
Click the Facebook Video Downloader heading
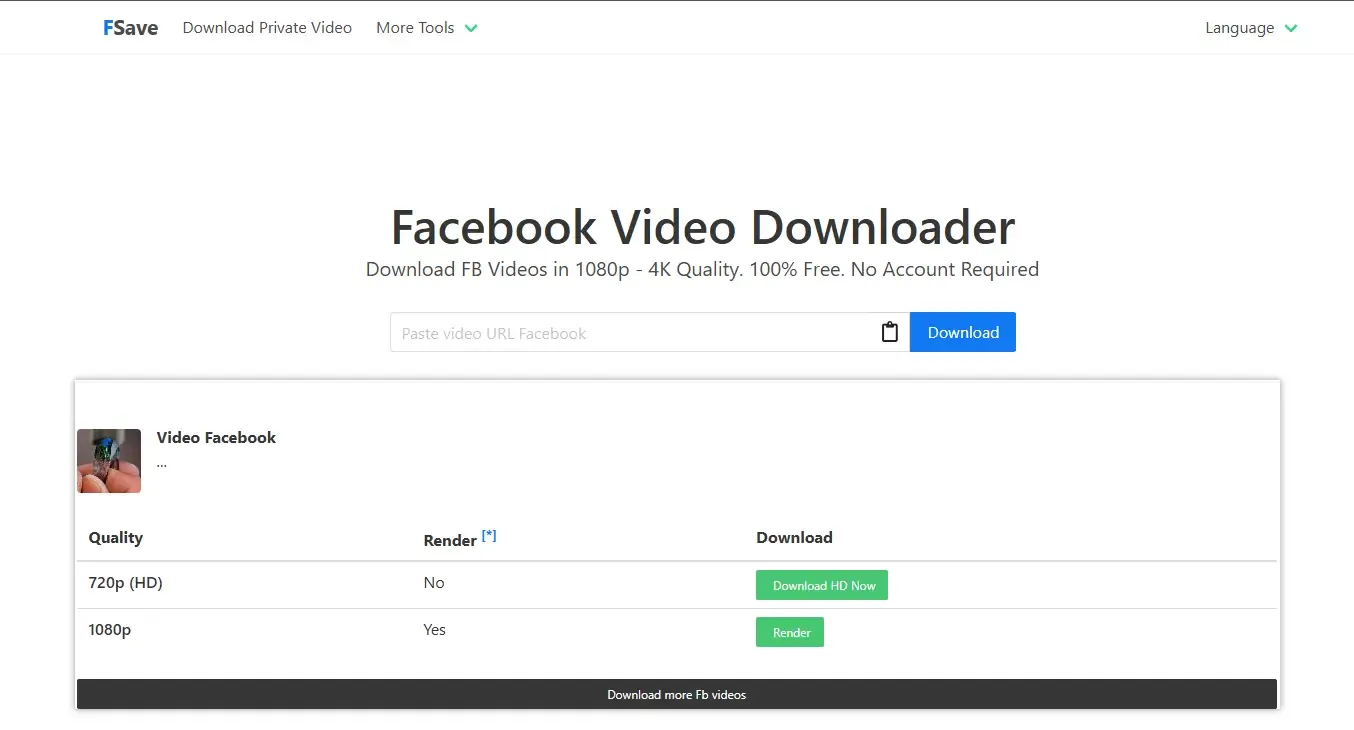702,227
